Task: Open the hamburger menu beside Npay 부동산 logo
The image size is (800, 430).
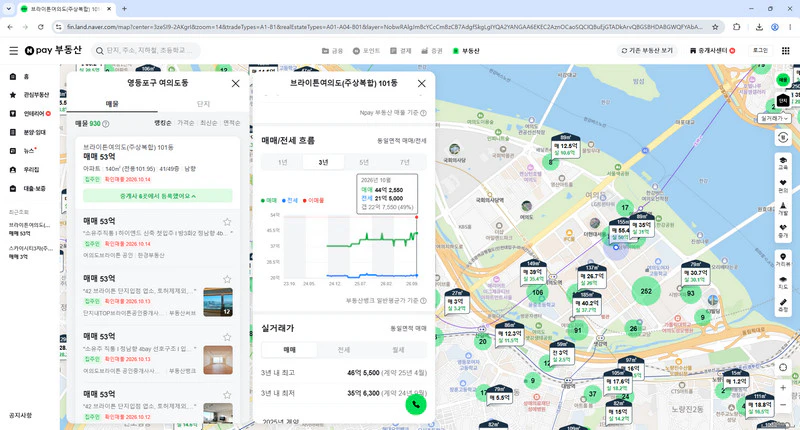Action: [x=14, y=50]
